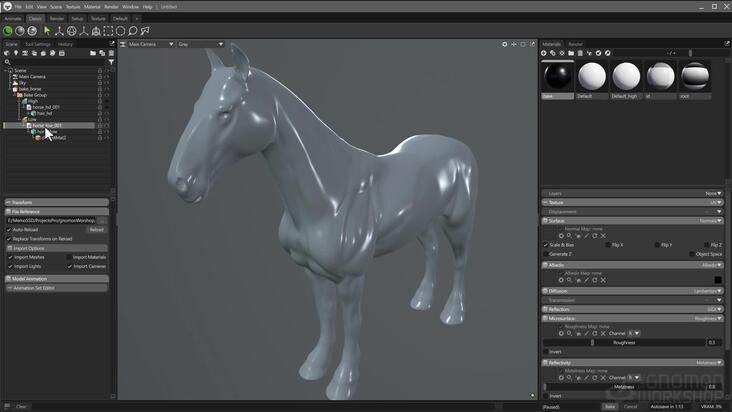
Task: Enable Flip X checkbox
Action: (x=608, y=244)
